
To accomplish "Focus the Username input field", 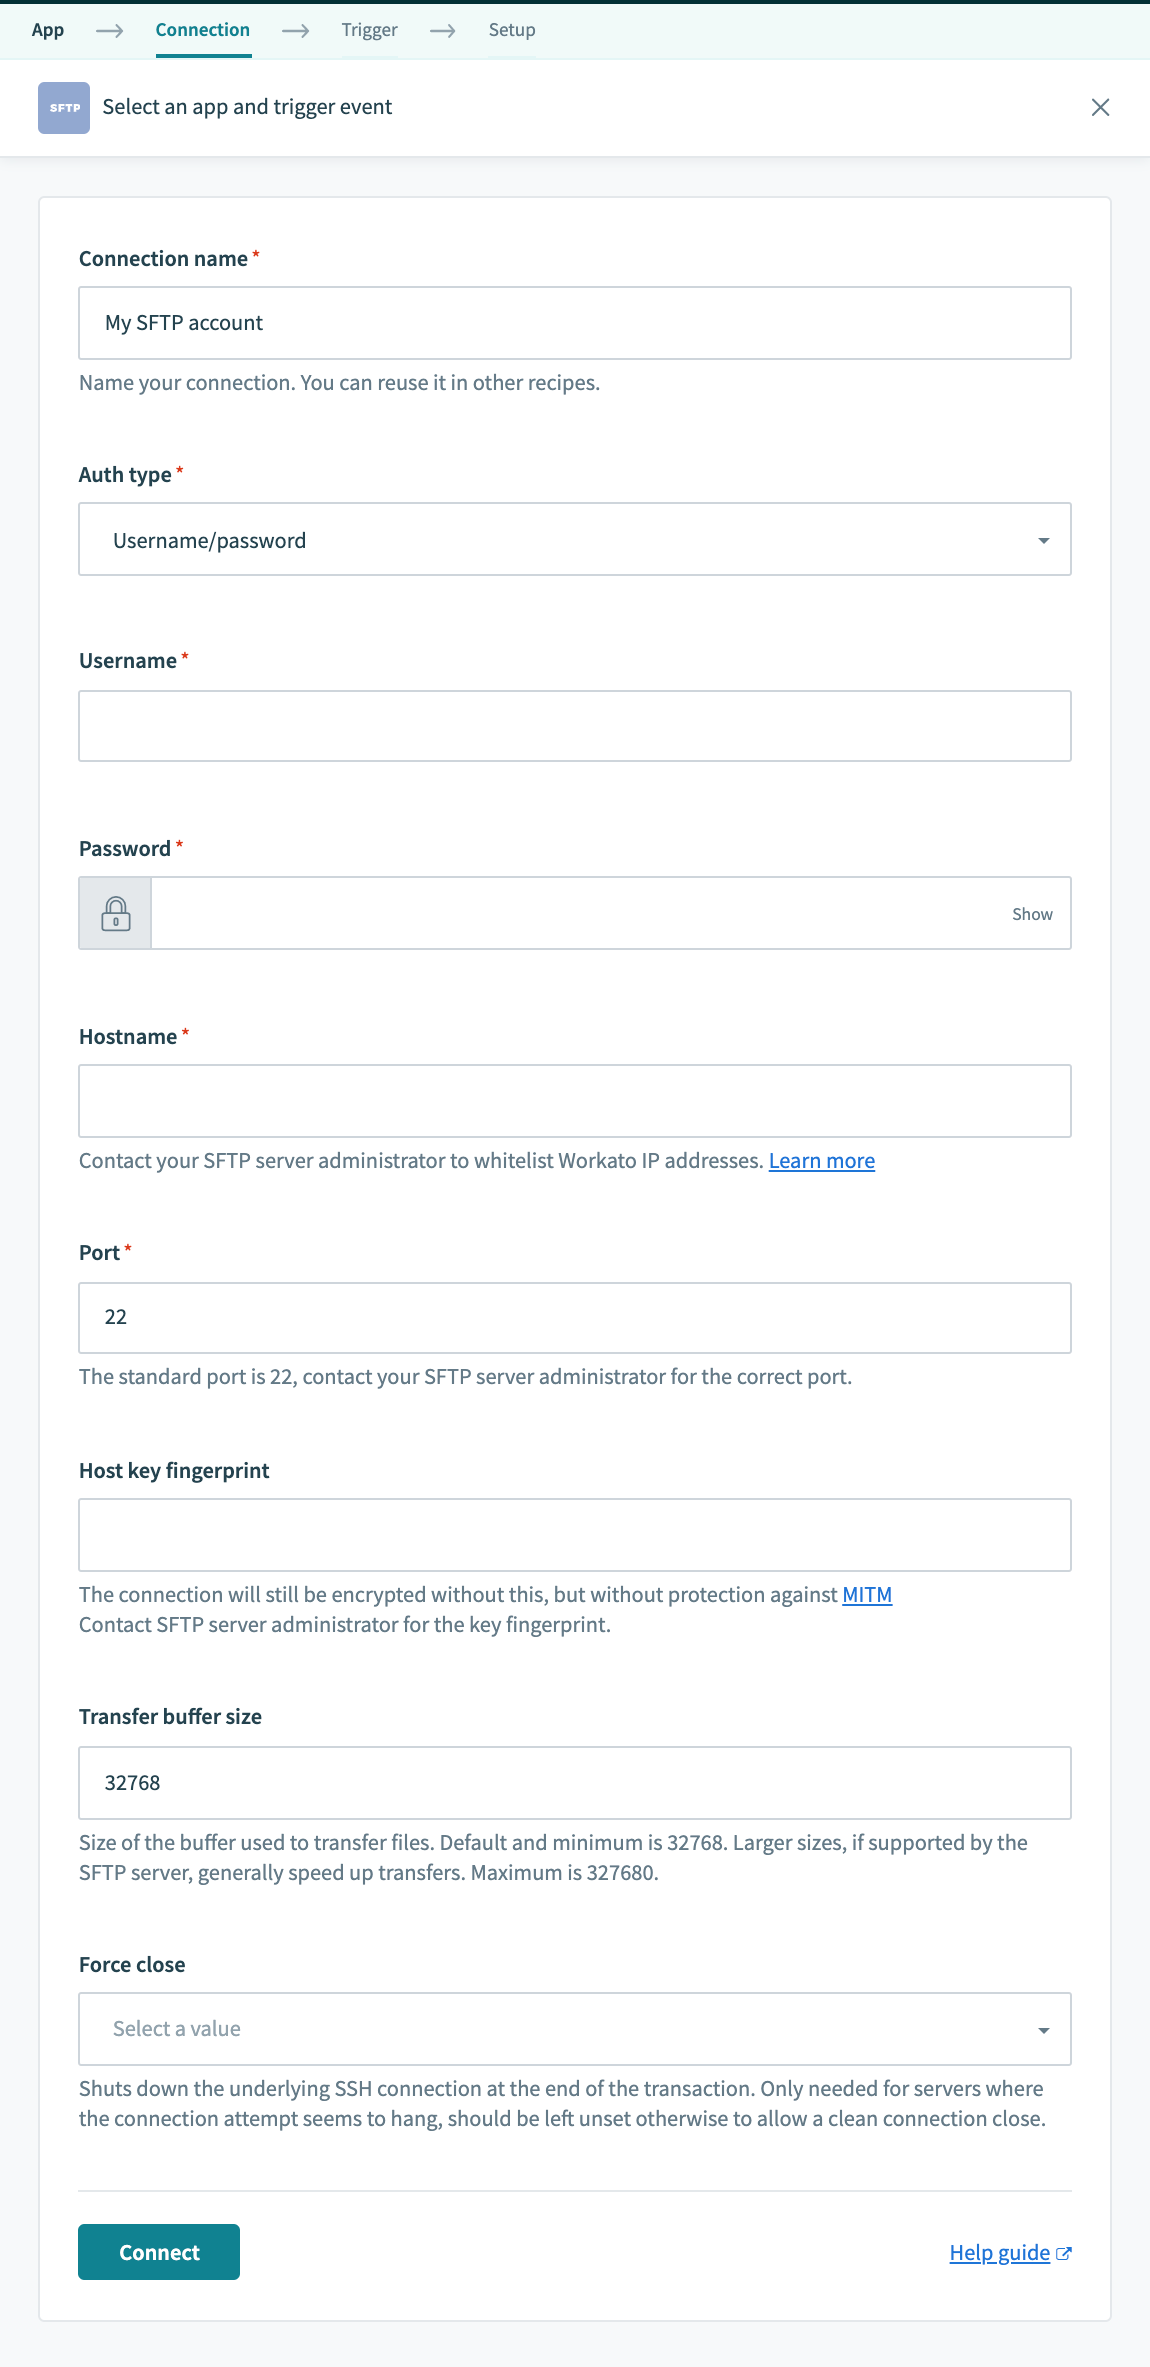I will pyautogui.click(x=575, y=726).
